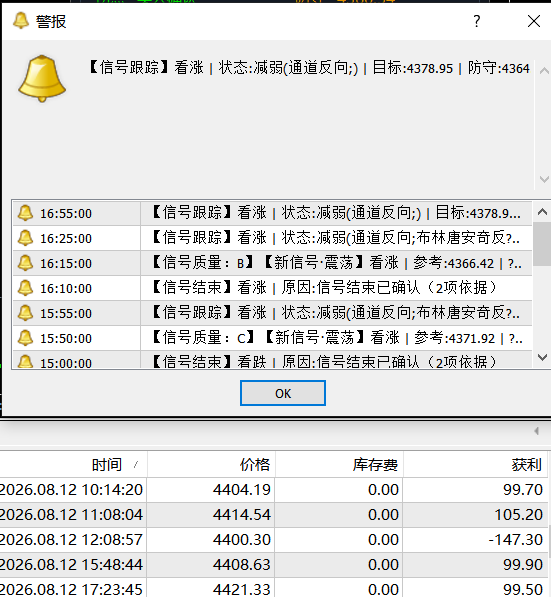551x597 pixels.
Task: Click the bell icon for the 15:50:00 alert
Action: (x=26, y=338)
